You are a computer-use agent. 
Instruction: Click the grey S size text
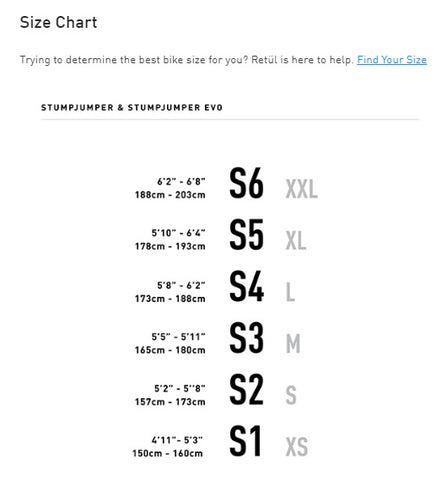[x=291, y=396]
